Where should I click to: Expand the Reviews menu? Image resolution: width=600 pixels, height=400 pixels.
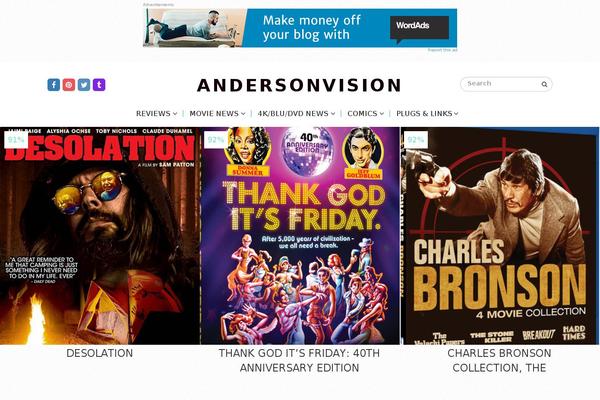click(x=157, y=114)
